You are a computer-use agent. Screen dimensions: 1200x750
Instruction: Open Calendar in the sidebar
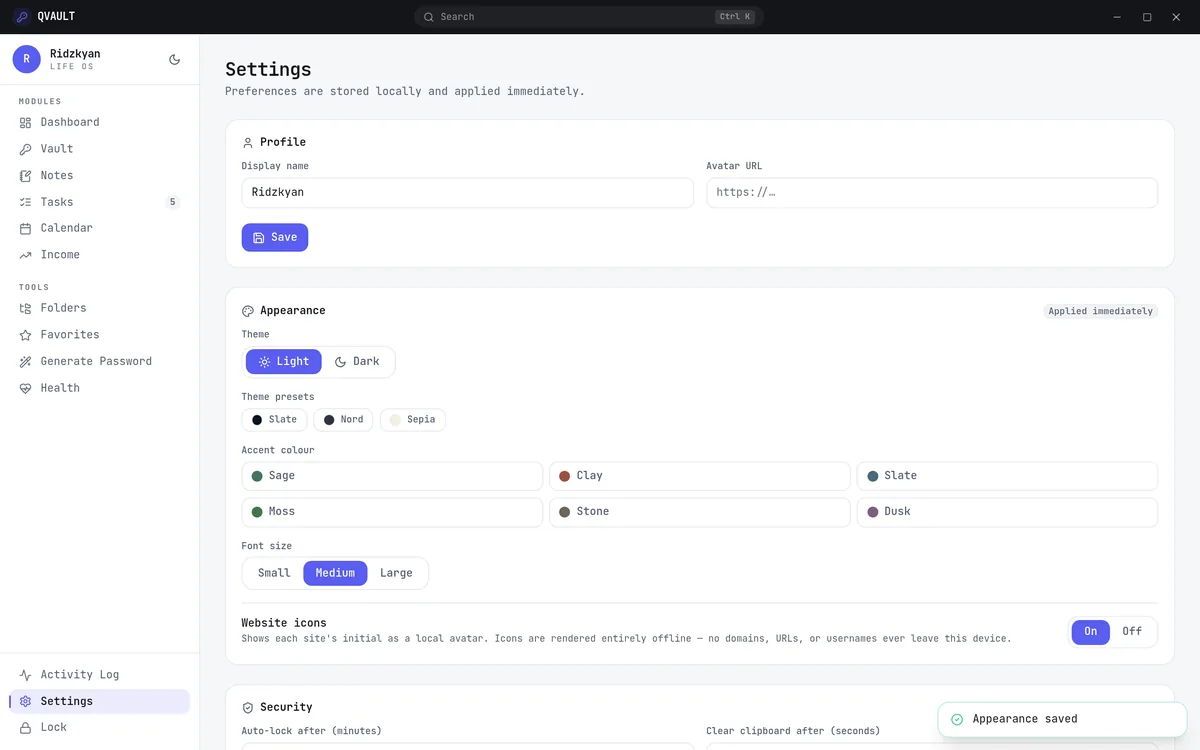coord(100,228)
